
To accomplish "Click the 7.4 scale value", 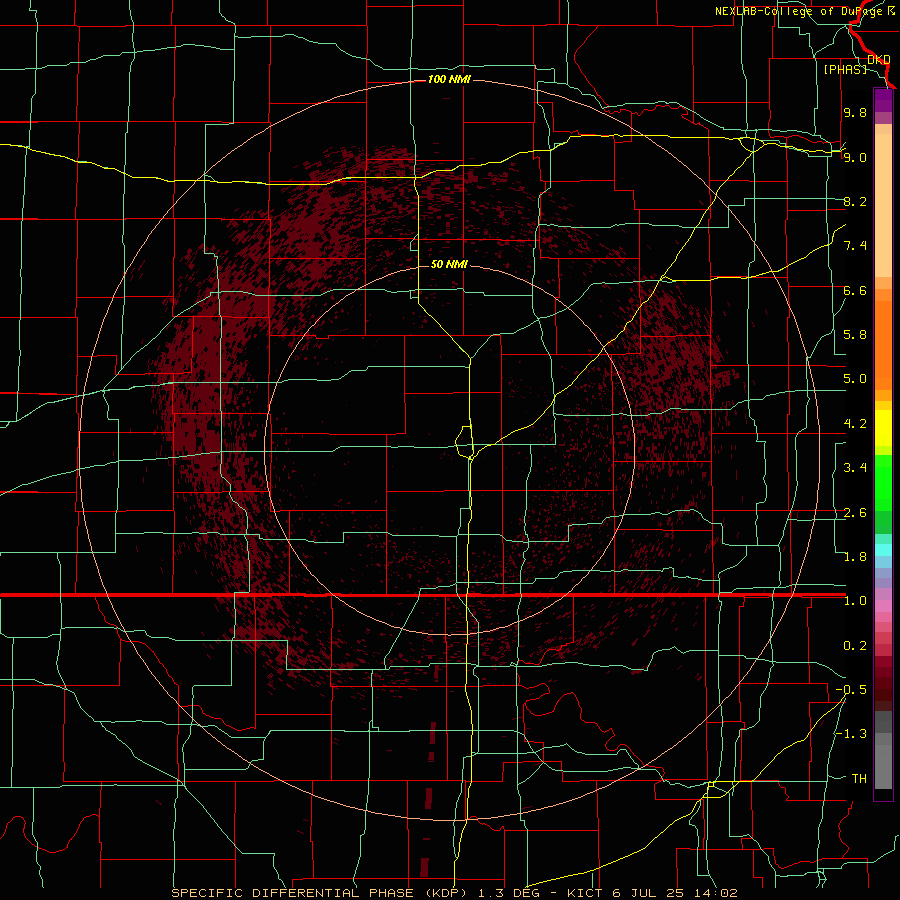I will (855, 246).
